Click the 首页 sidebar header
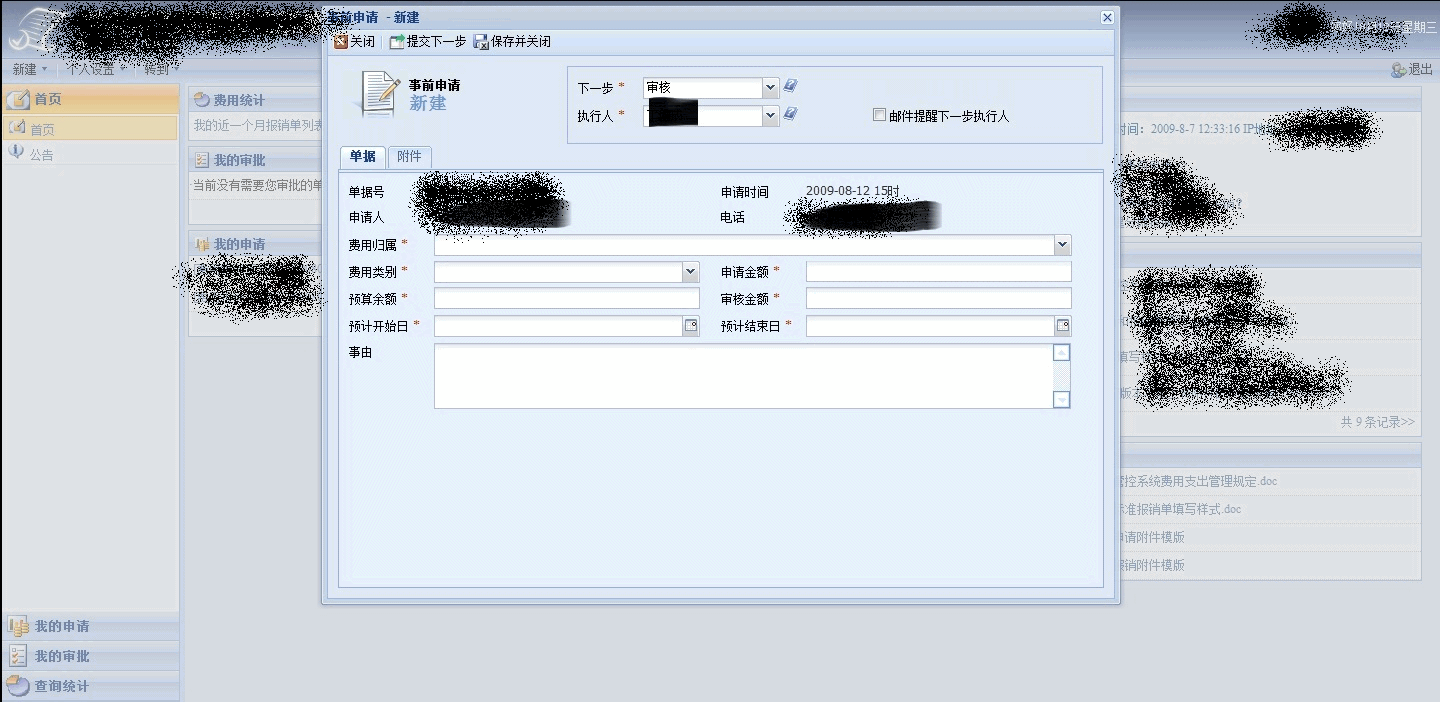The width and height of the screenshot is (1440, 702). tap(90, 99)
